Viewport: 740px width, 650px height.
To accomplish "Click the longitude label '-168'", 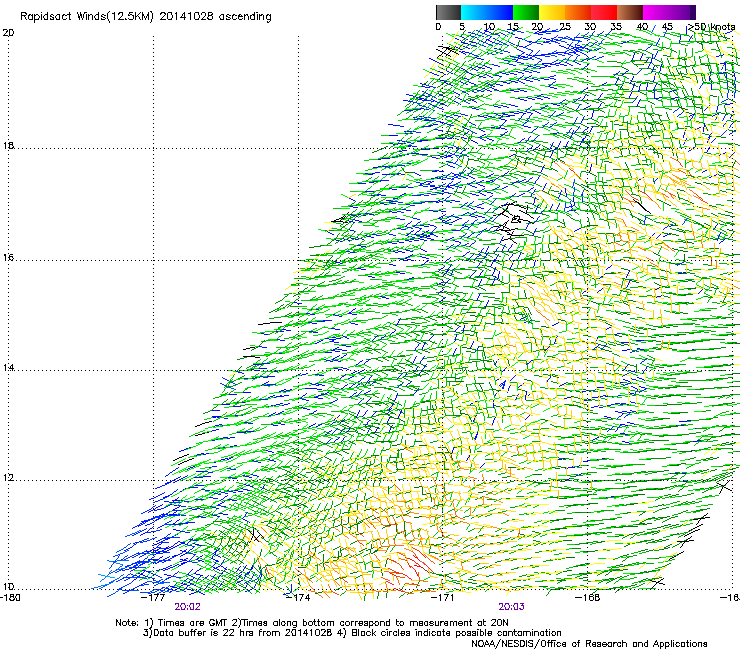I will pyautogui.click(x=588, y=597).
